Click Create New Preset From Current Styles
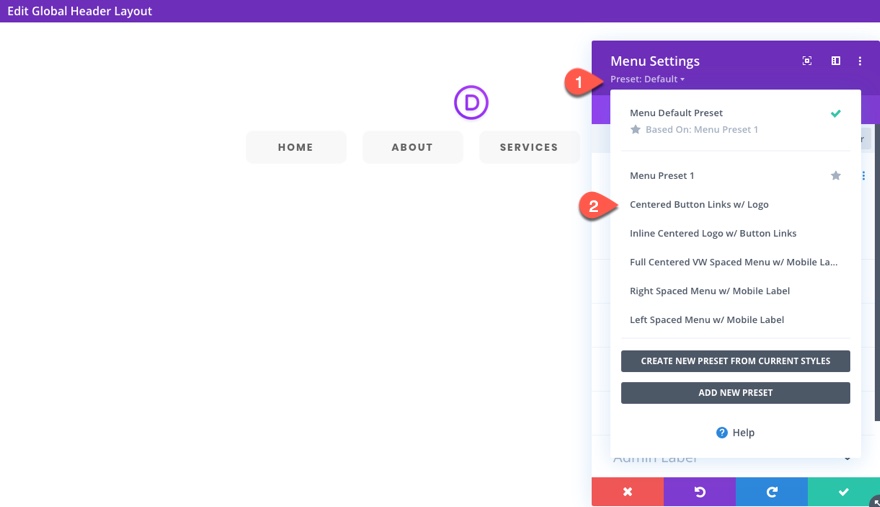Image resolution: width=880 pixels, height=507 pixels. 735,361
